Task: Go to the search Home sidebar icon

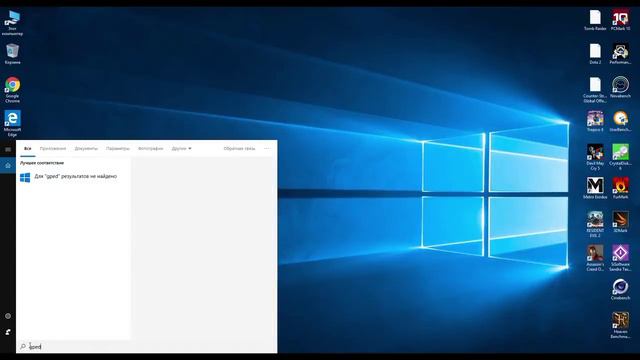Action: tap(8, 165)
